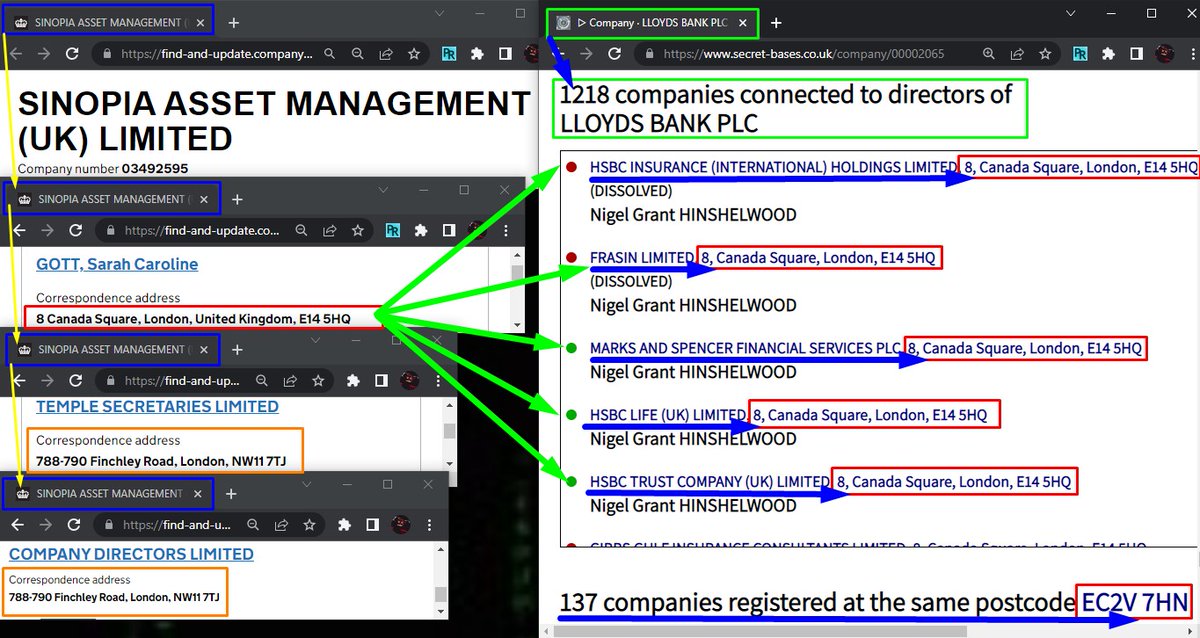Expand the tab search chevron in the Company Directors window
The image size is (1200, 638).
[x=309, y=484]
